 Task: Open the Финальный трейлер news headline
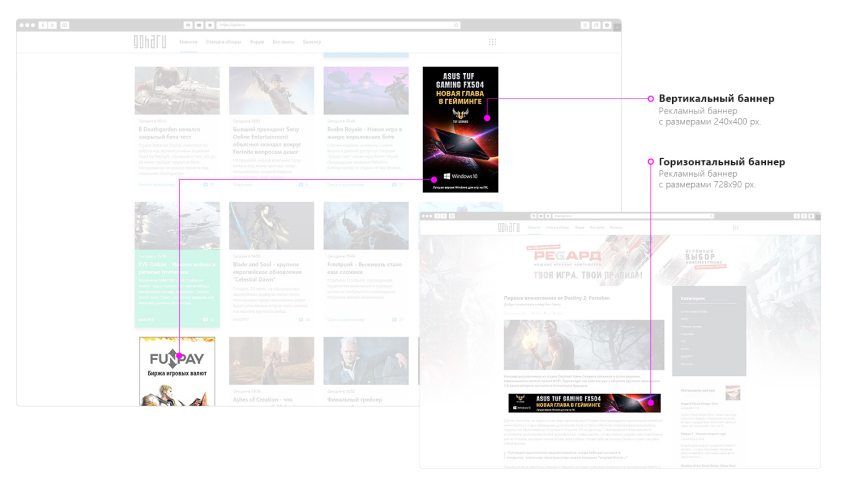(x=354, y=400)
